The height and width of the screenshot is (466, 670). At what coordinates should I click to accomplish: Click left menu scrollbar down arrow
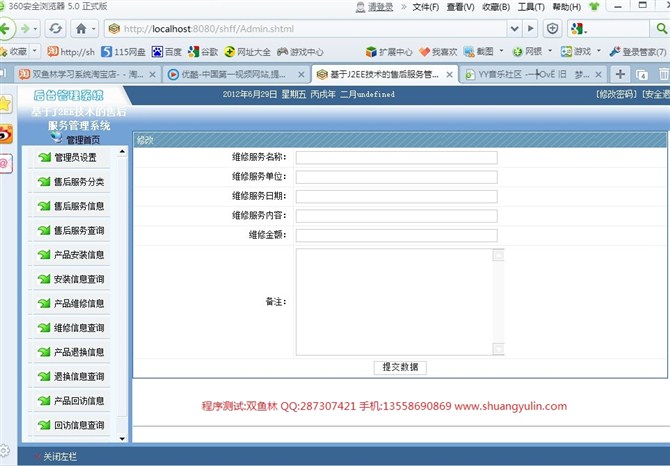click(122, 438)
